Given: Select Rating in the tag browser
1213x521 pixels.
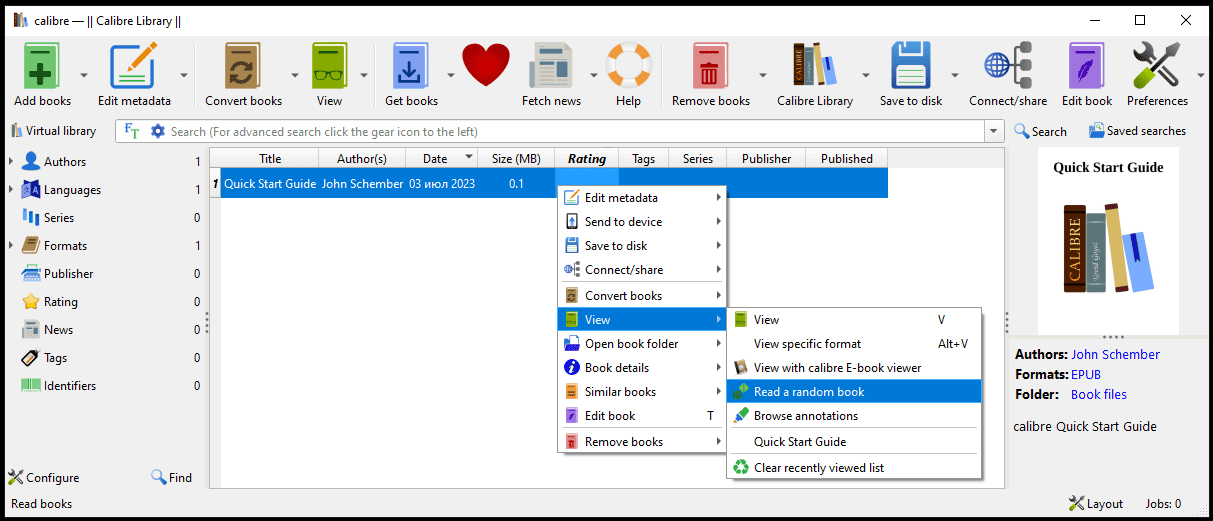Looking at the screenshot, I should (x=61, y=301).
